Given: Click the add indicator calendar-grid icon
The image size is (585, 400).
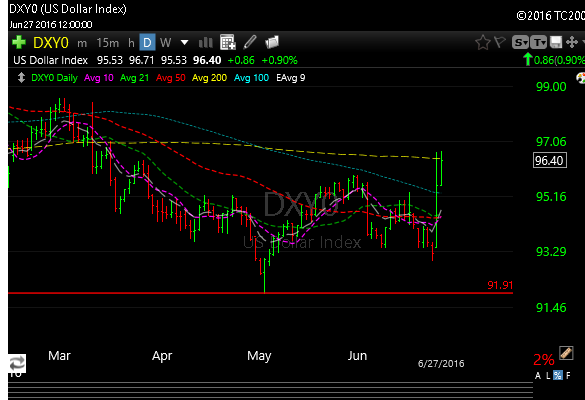Looking at the screenshot, I should click(x=228, y=42).
